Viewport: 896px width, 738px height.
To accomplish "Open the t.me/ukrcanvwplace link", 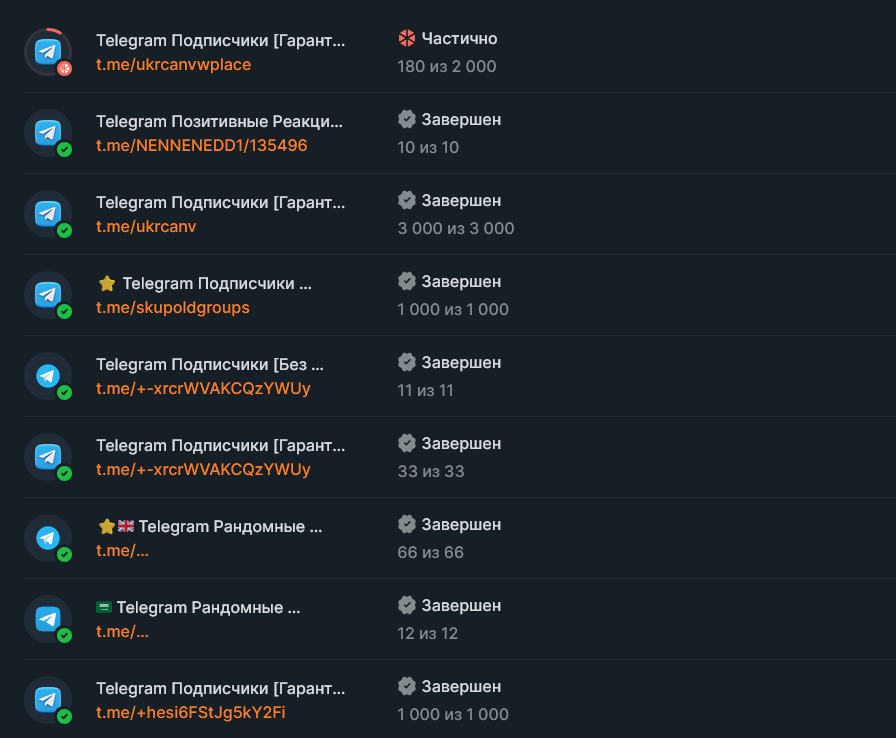I will [173, 65].
